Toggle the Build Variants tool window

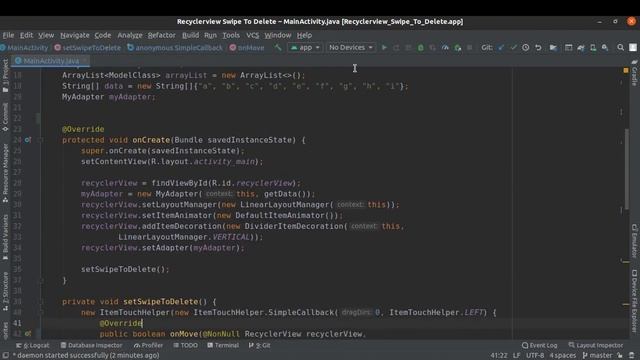pos(5,237)
